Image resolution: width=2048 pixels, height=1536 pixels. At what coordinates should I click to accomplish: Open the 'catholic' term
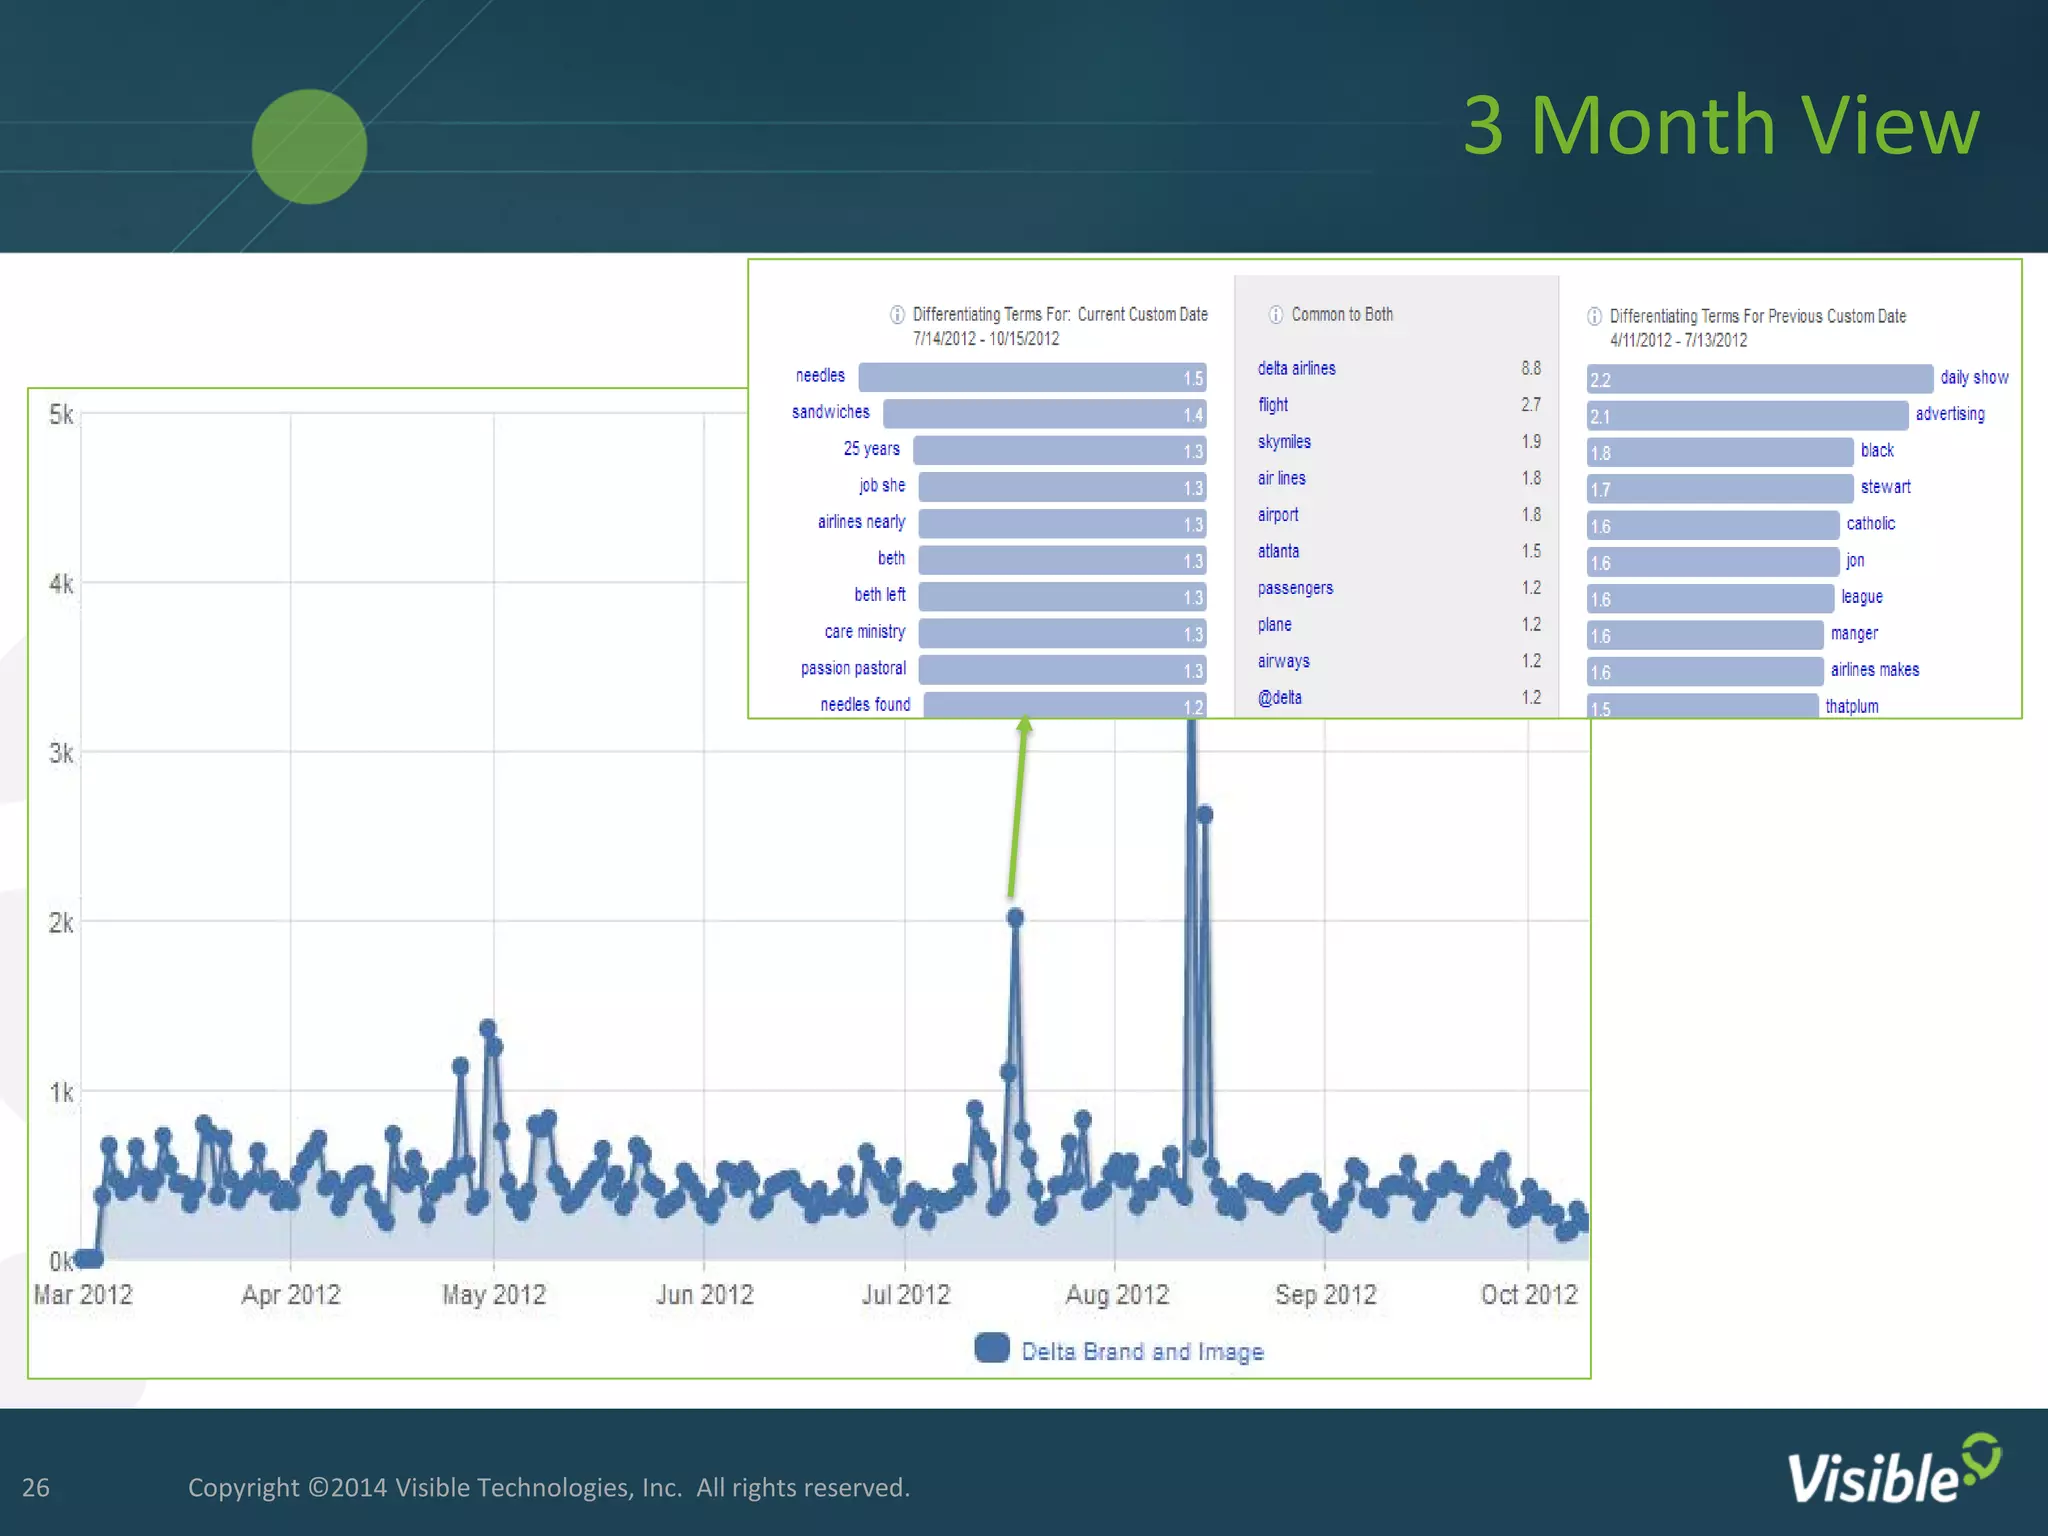(x=1870, y=524)
